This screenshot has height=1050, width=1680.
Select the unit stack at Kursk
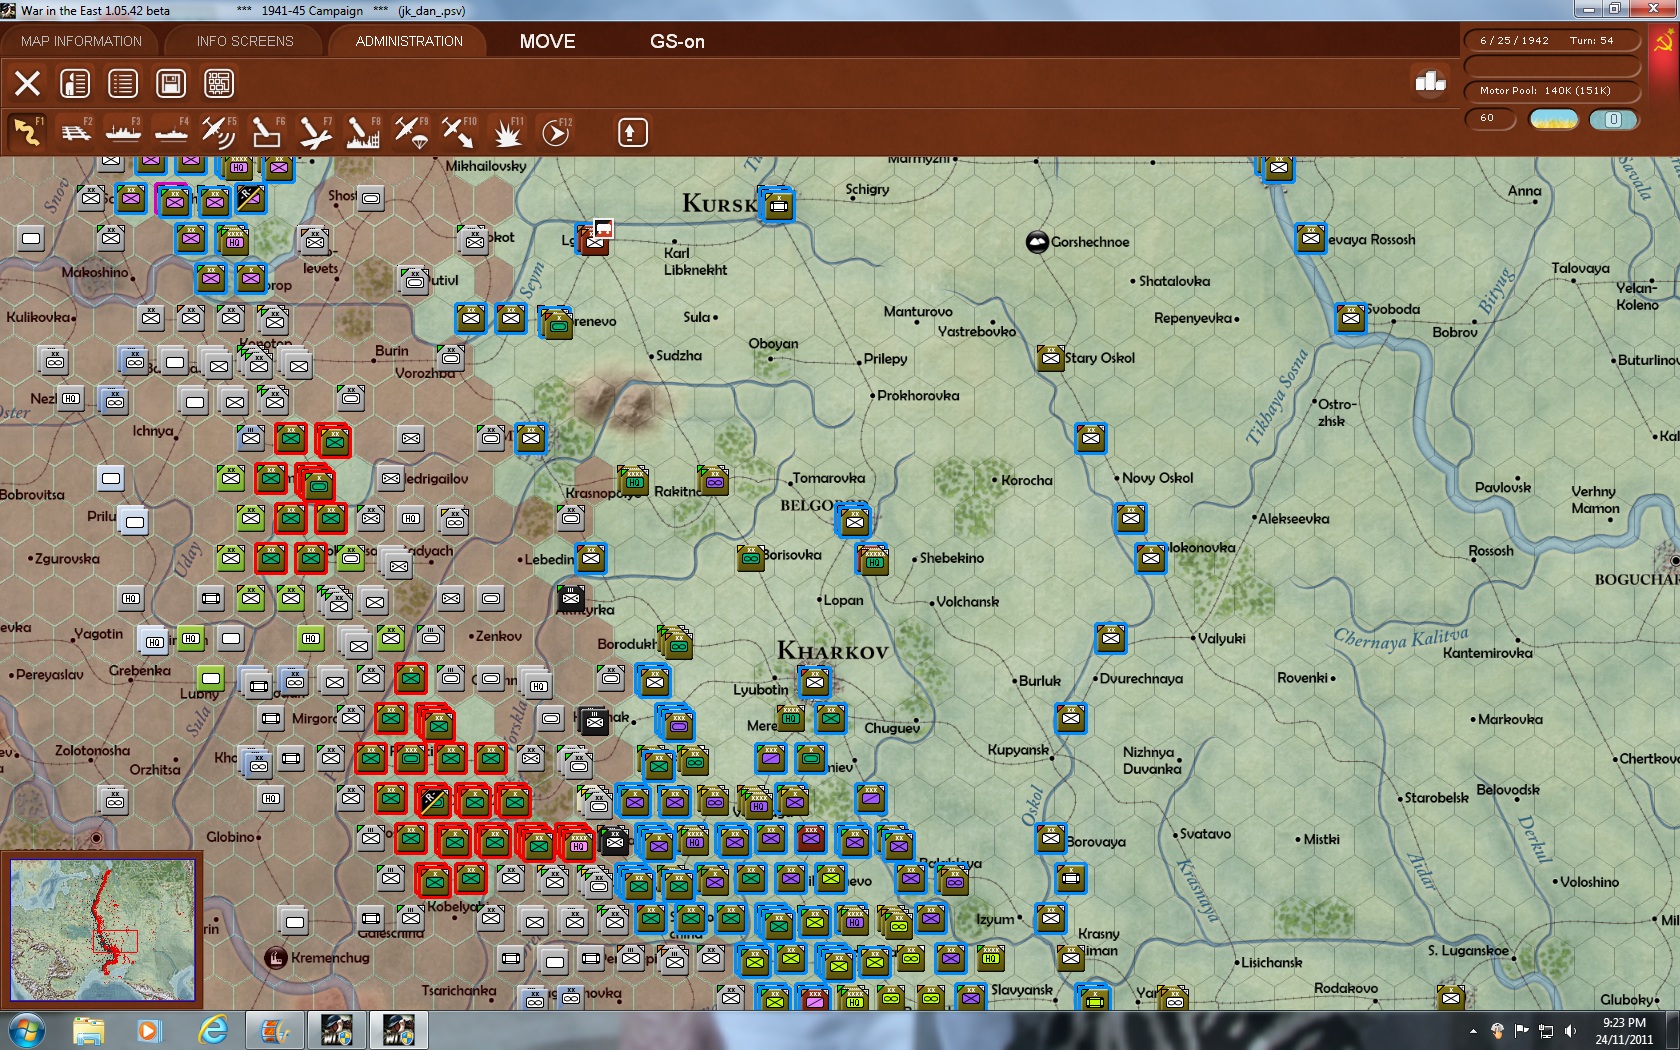(777, 205)
